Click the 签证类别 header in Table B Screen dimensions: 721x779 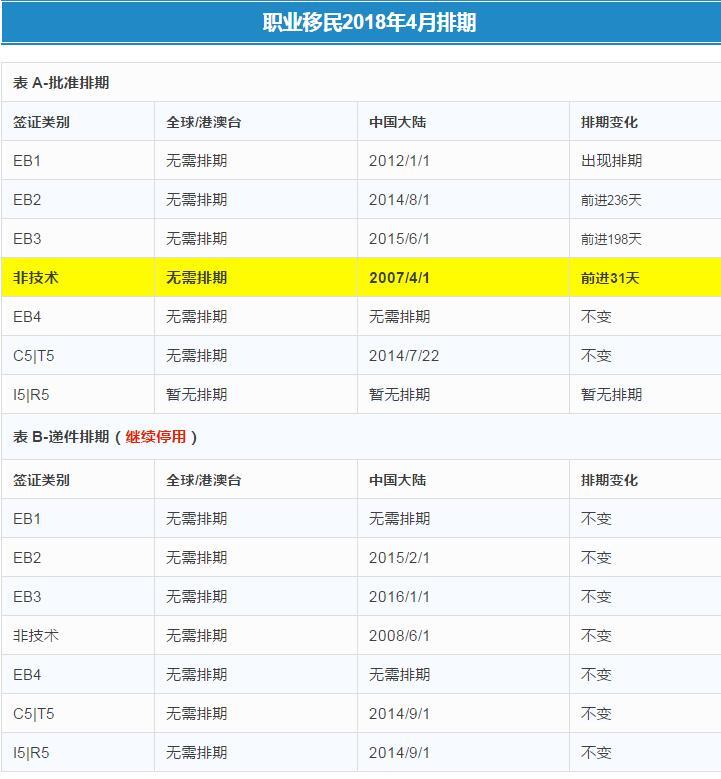pyautogui.click(x=41, y=480)
